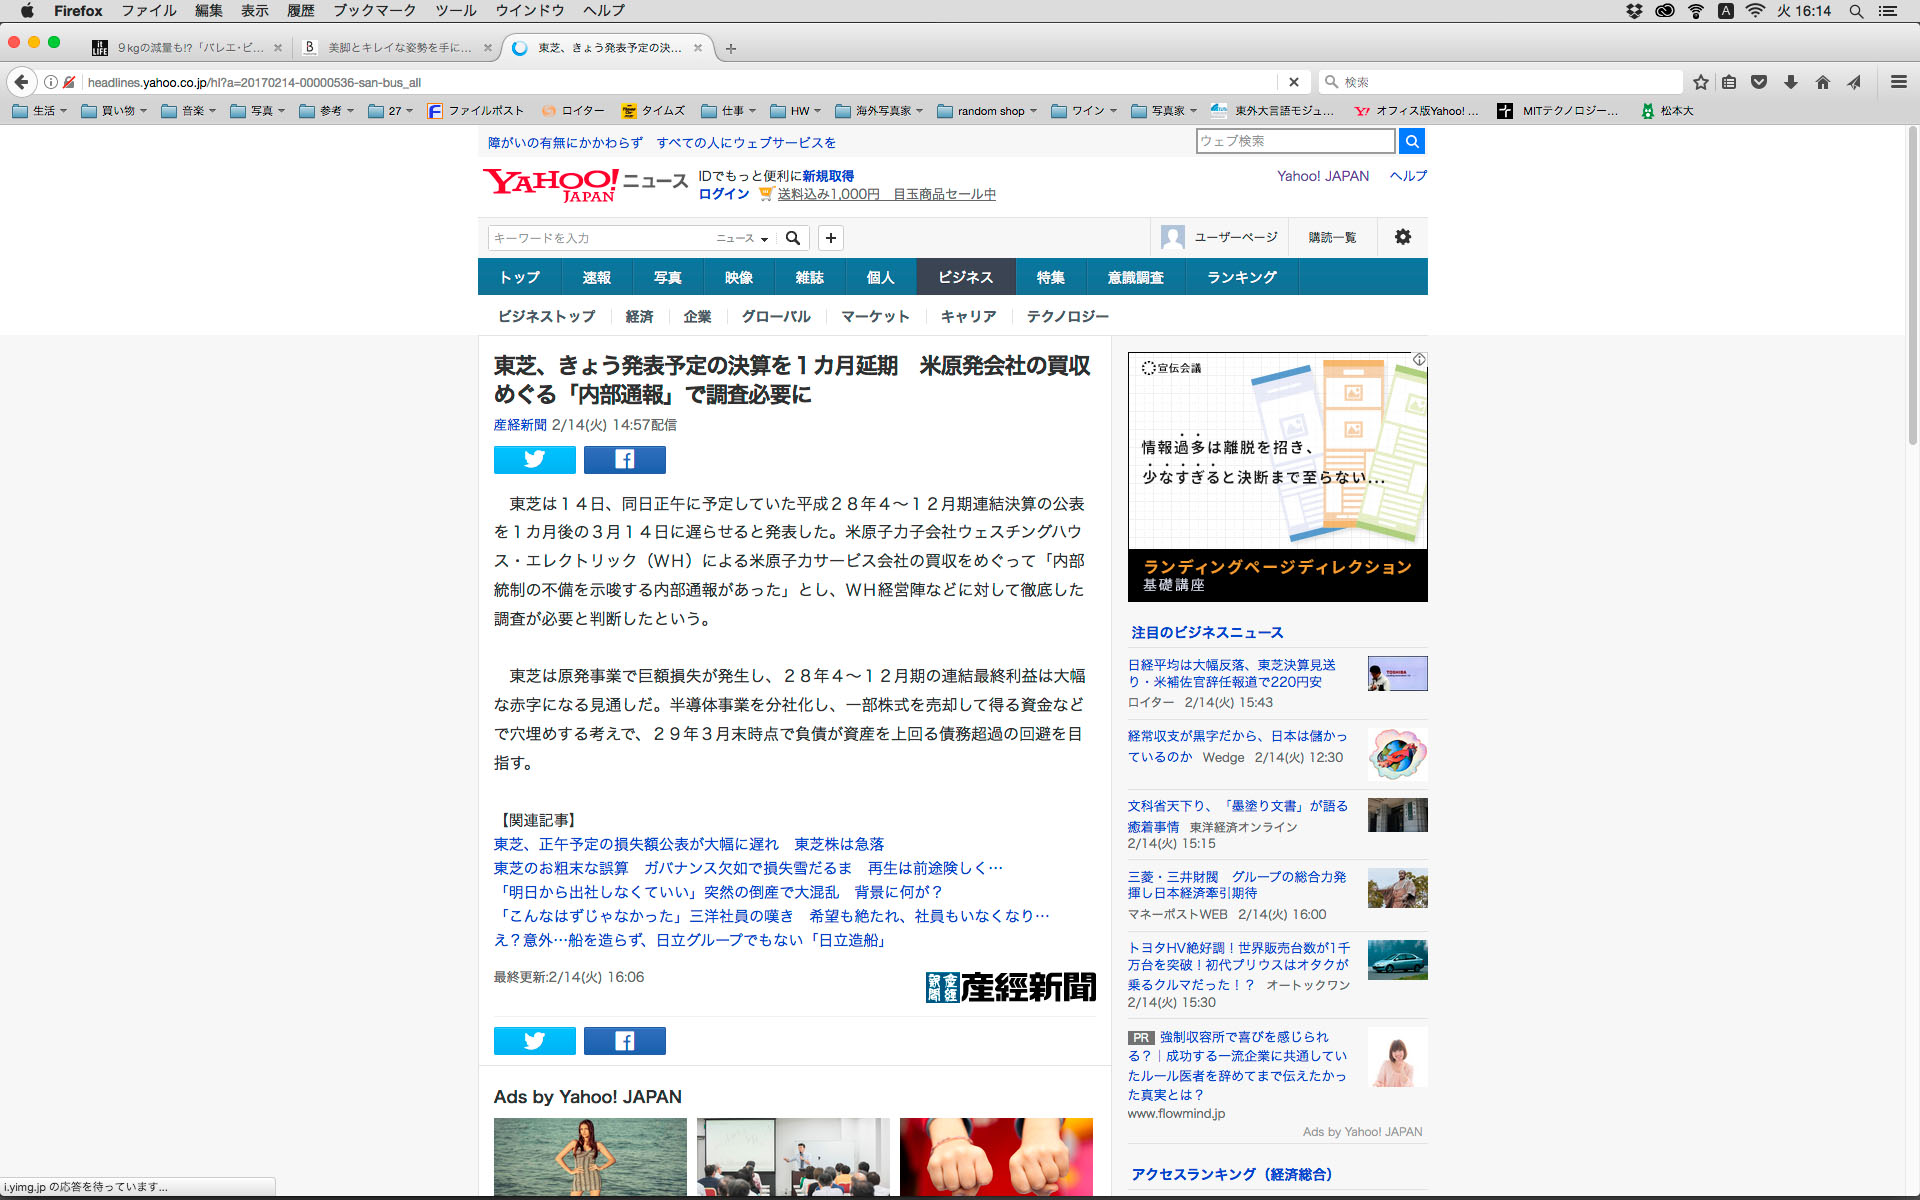Stop page loading with X button
The height and width of the screenshot is (1200, 1920).
click(1293, 82)
